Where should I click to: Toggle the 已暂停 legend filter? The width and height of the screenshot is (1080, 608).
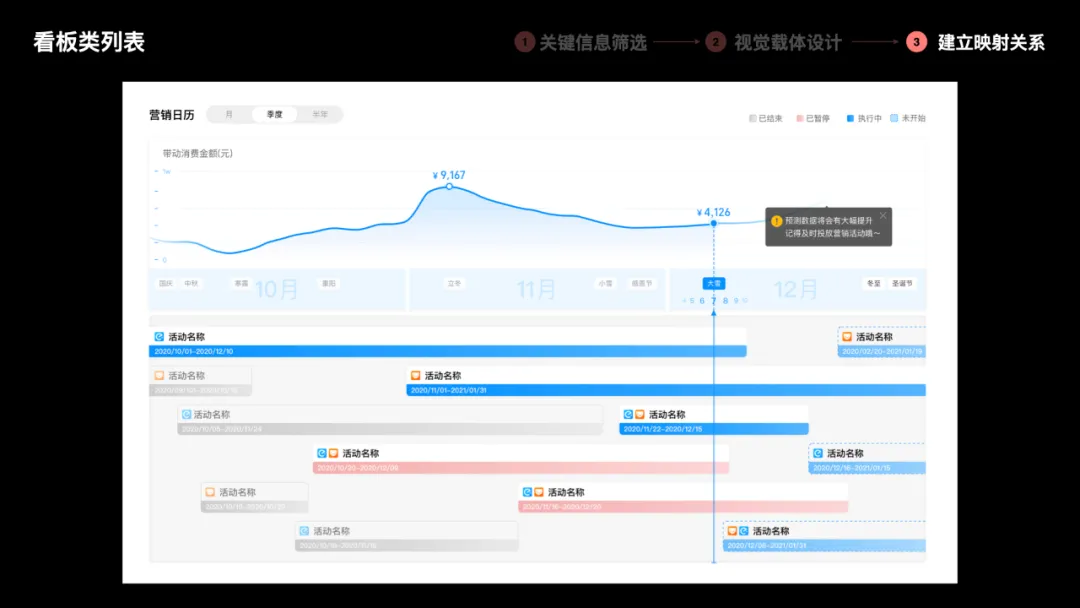click(x=813, y=118)
